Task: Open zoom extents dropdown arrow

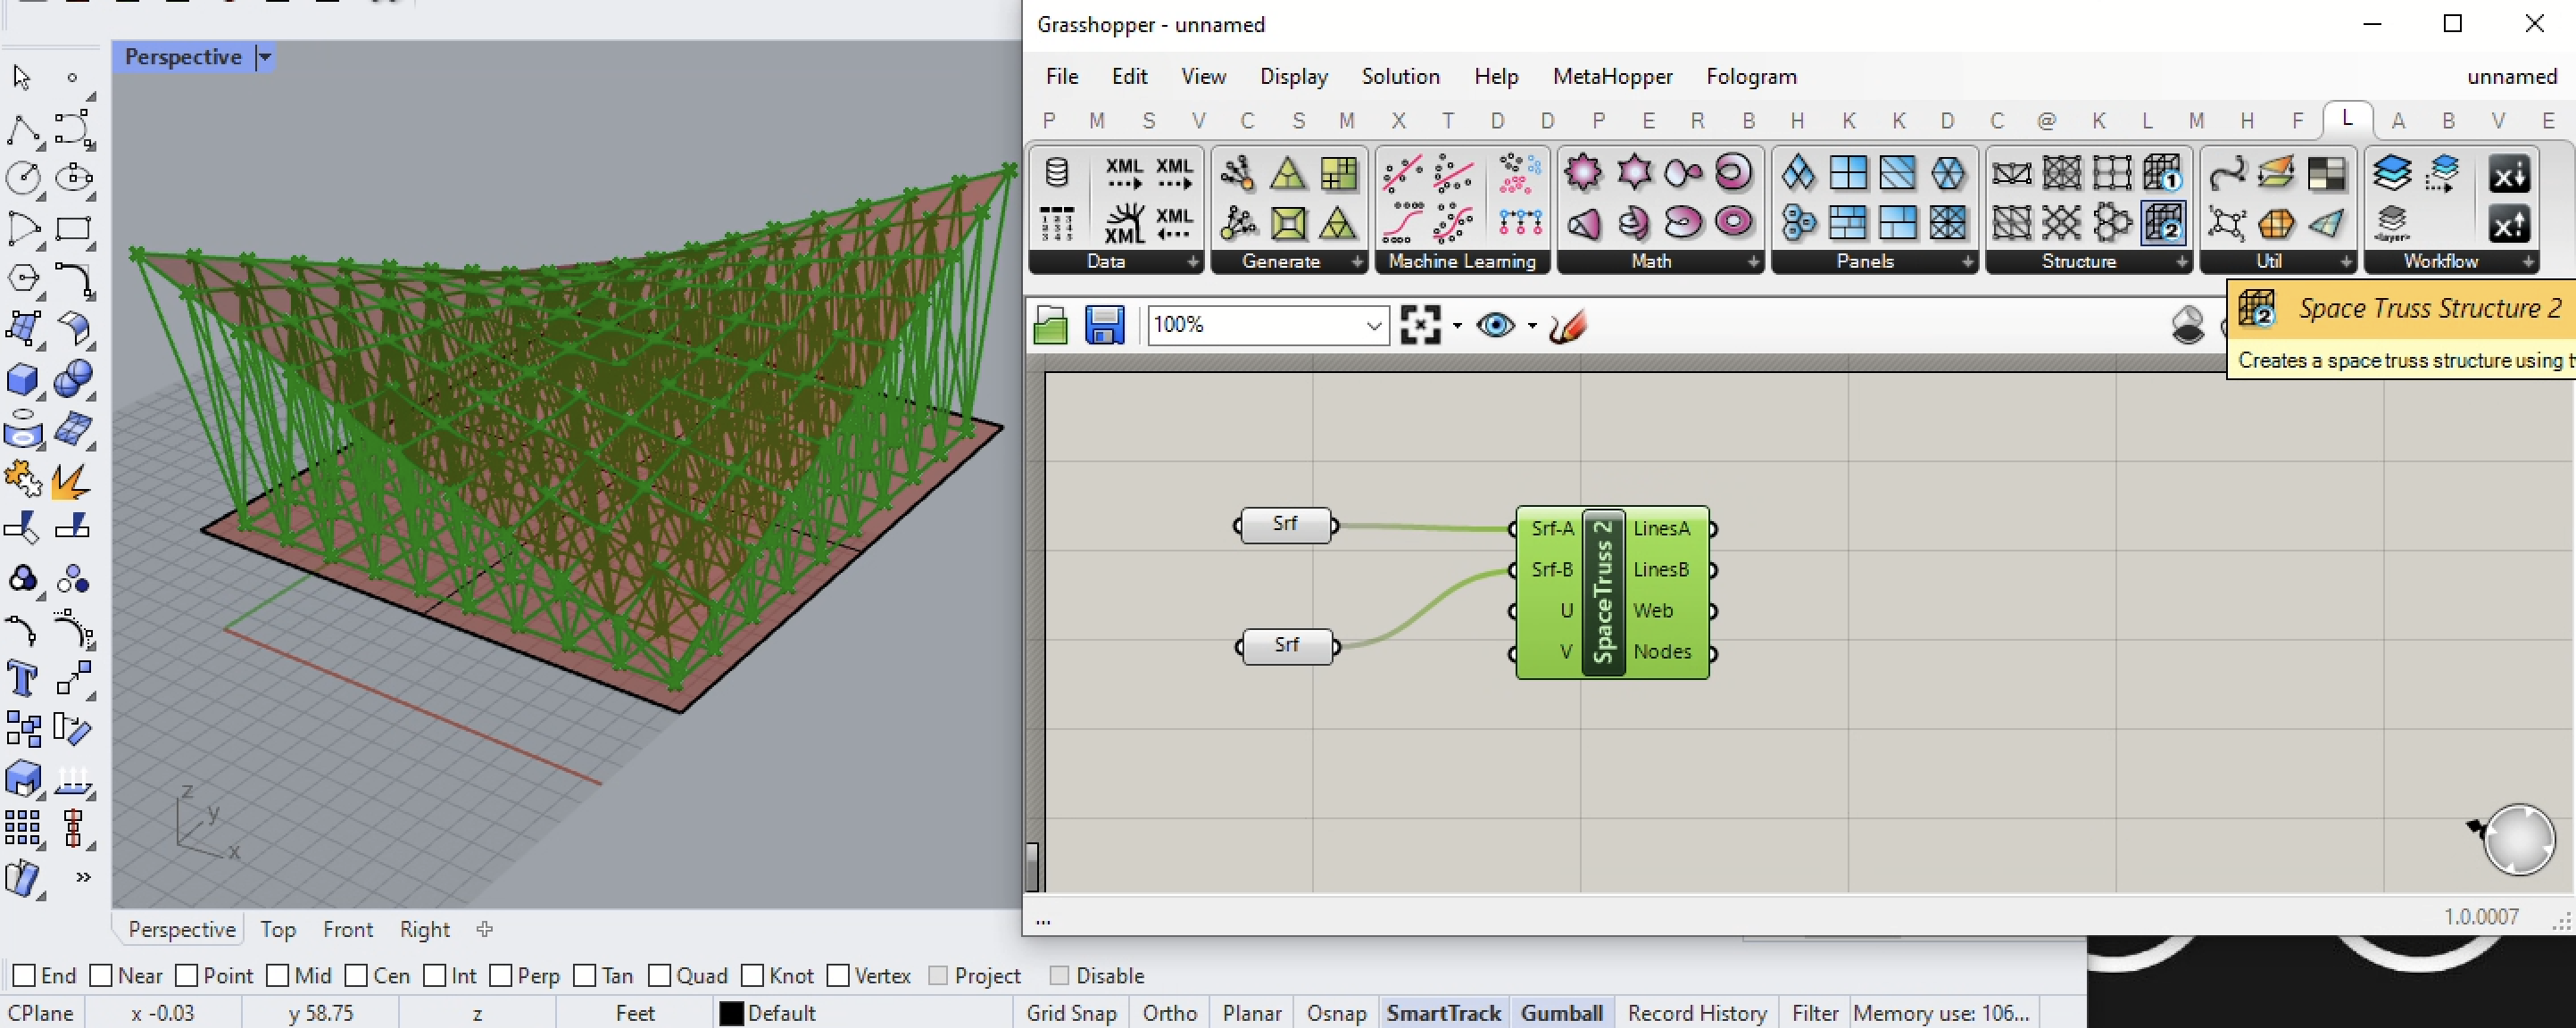Action: coord(1457,326)
